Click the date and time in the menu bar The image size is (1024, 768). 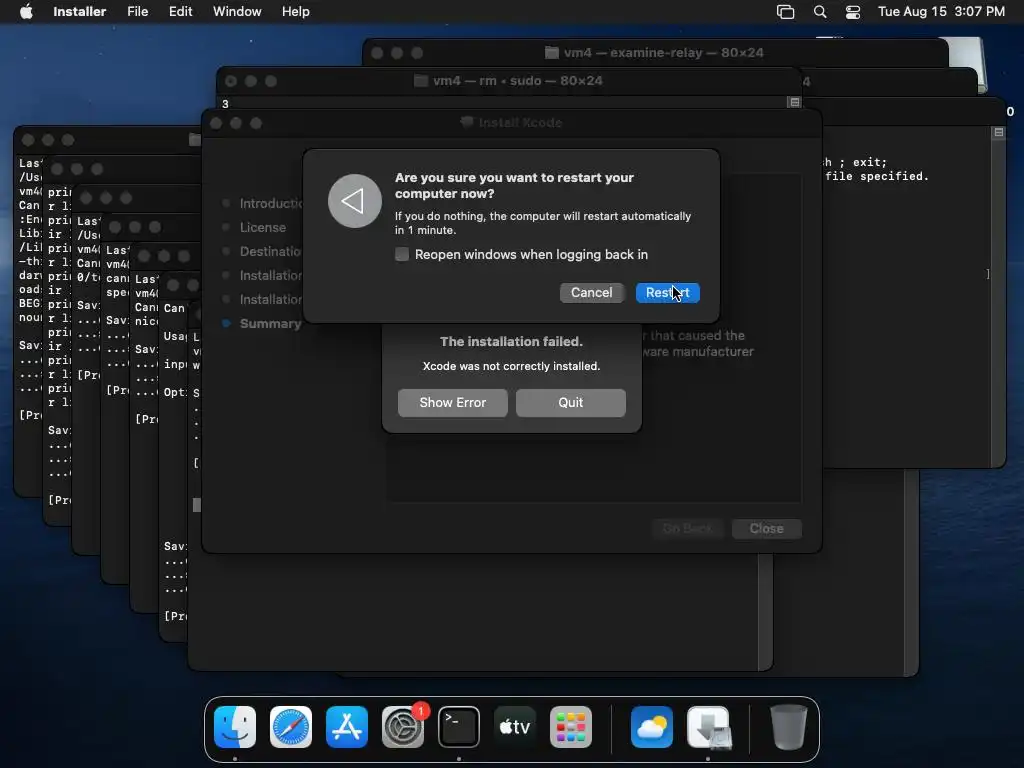click(x=941, y=12)
